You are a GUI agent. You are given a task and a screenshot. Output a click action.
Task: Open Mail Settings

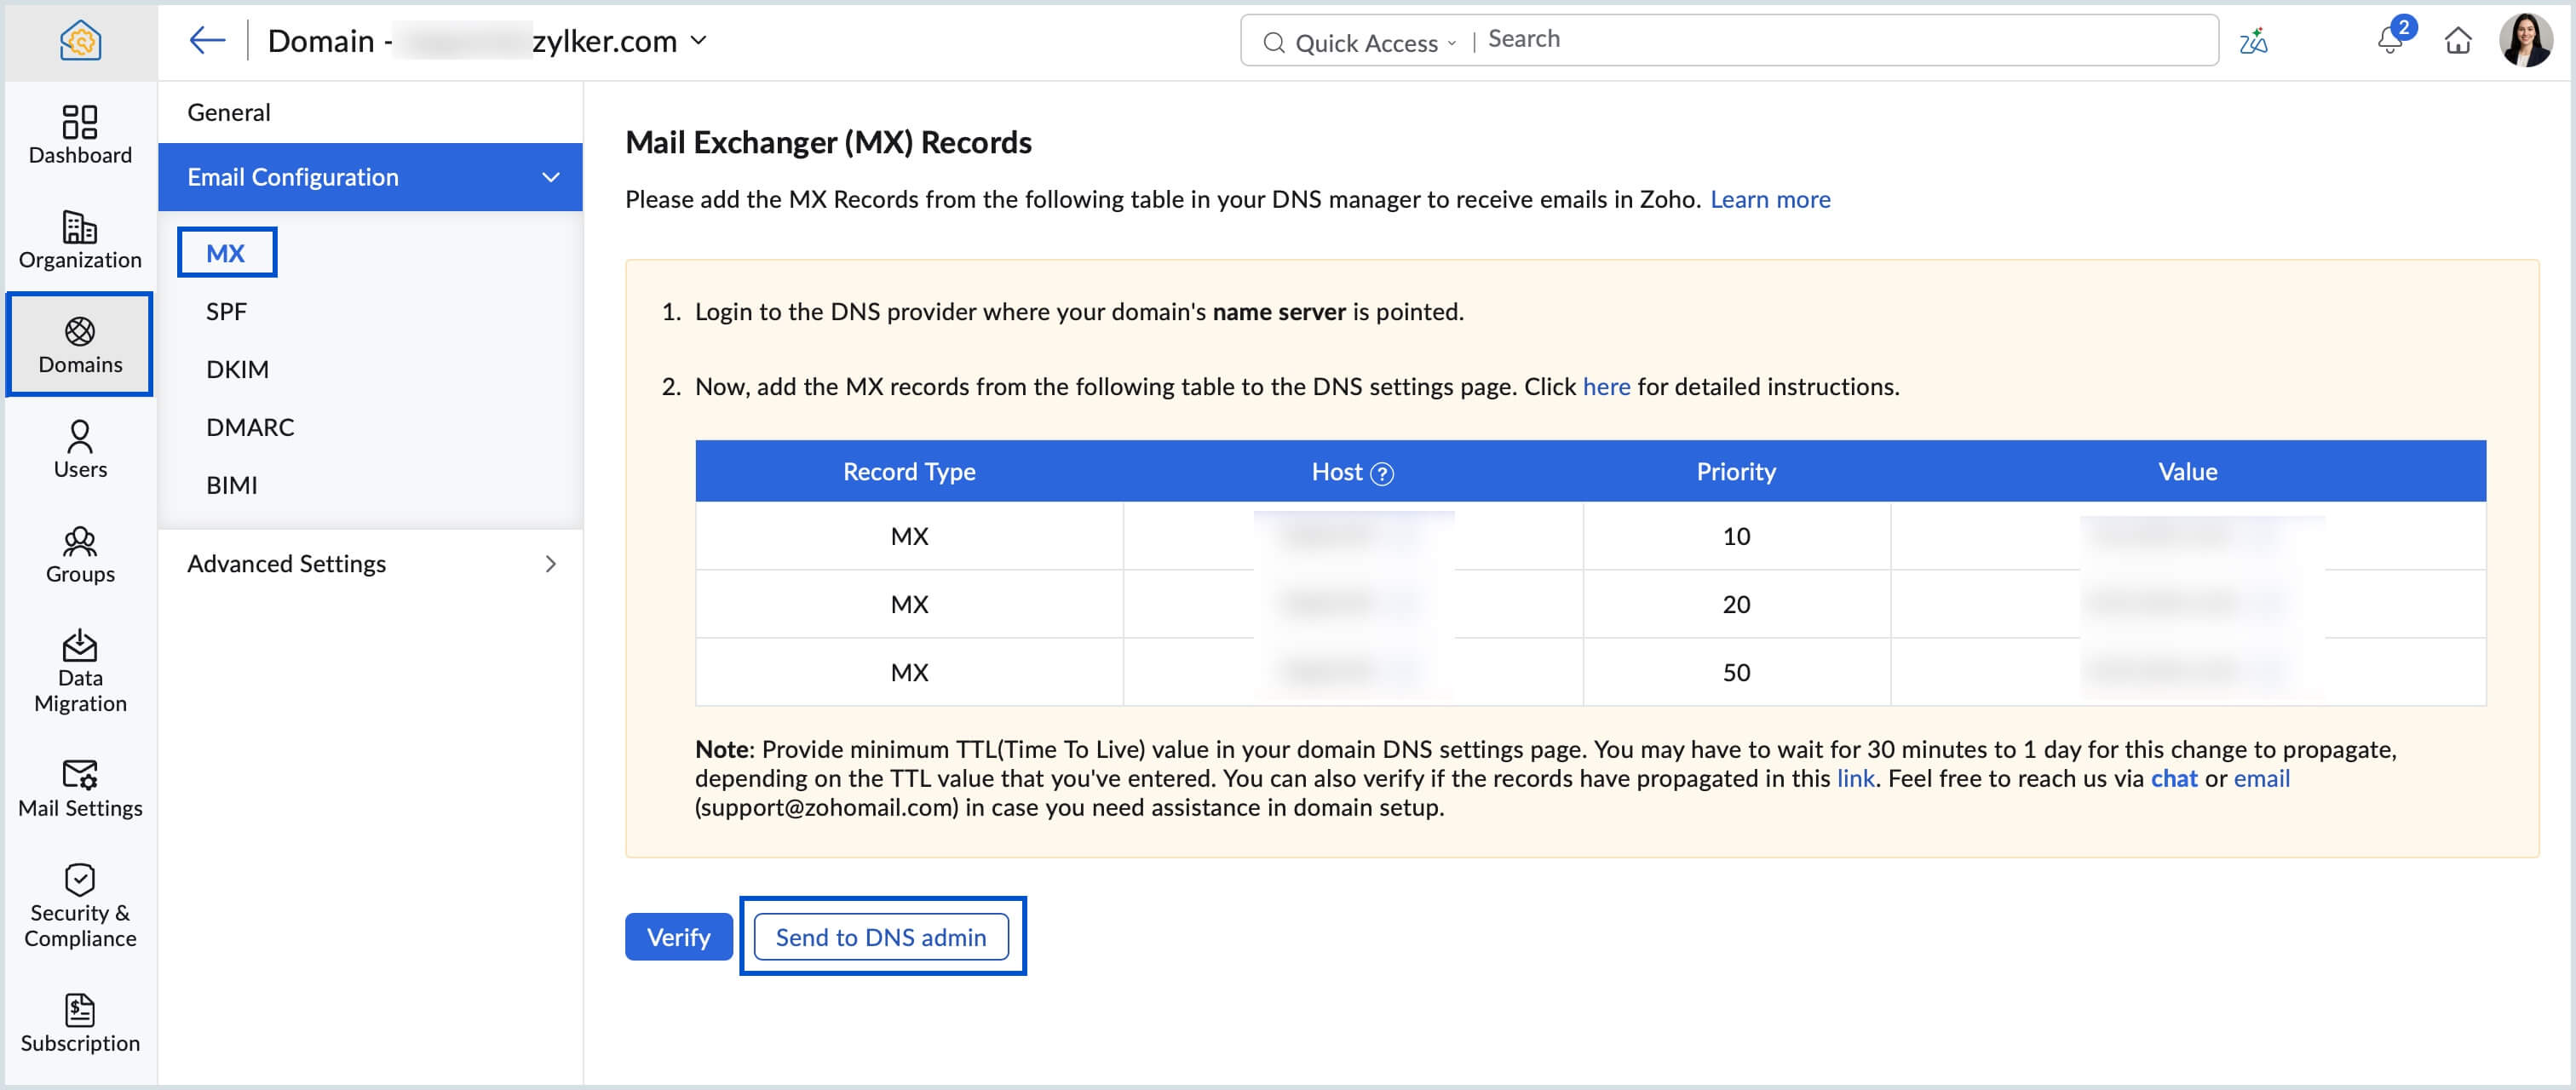[80, 788]
